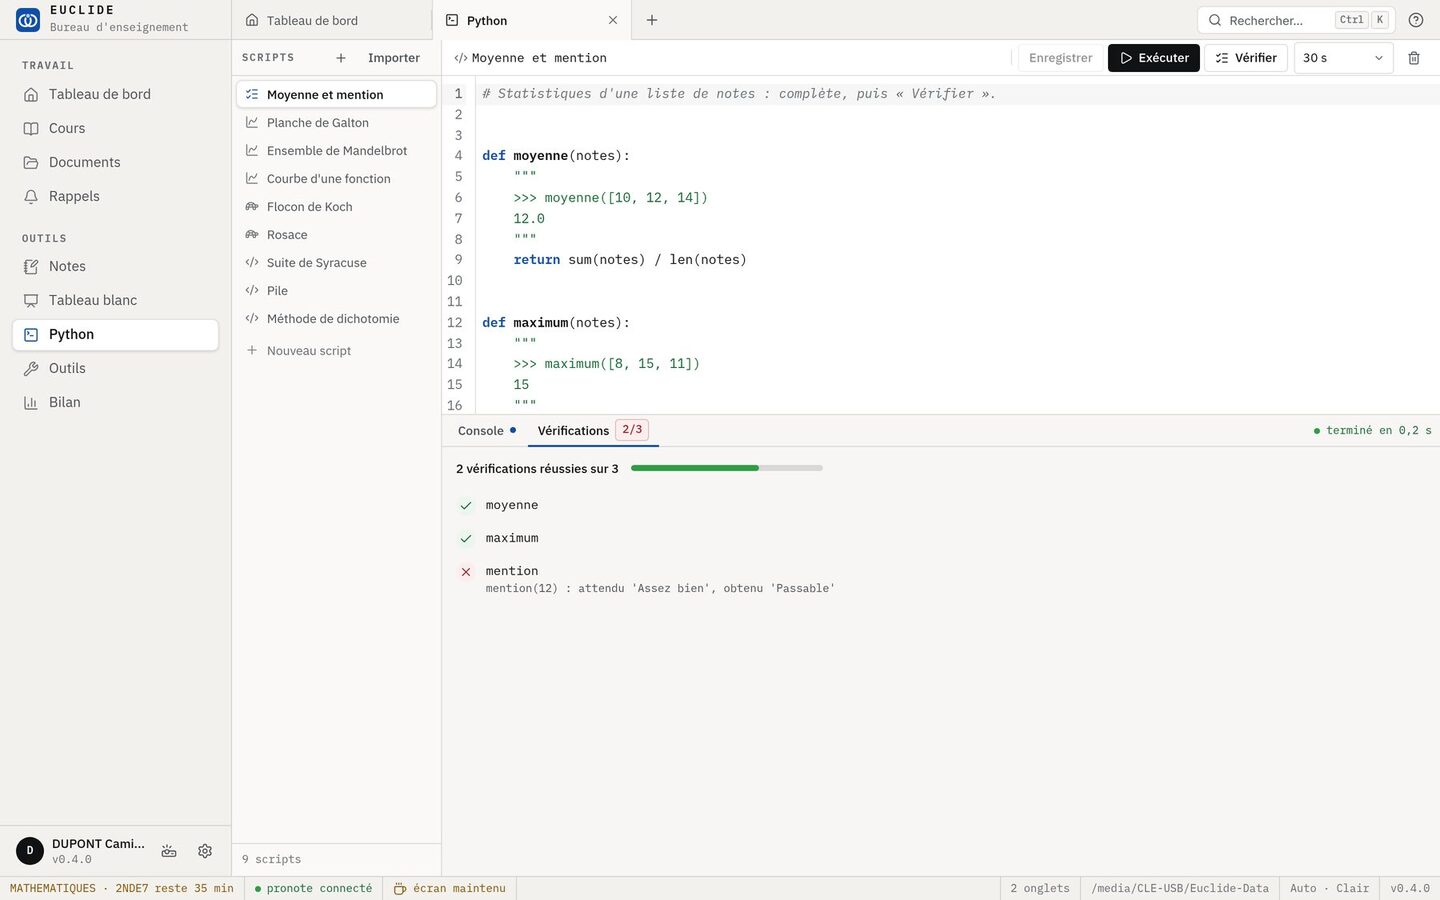Open the 30 s timeout dropdown
This screenshot has width=1440, height=900.
[x=1343, y=58]
